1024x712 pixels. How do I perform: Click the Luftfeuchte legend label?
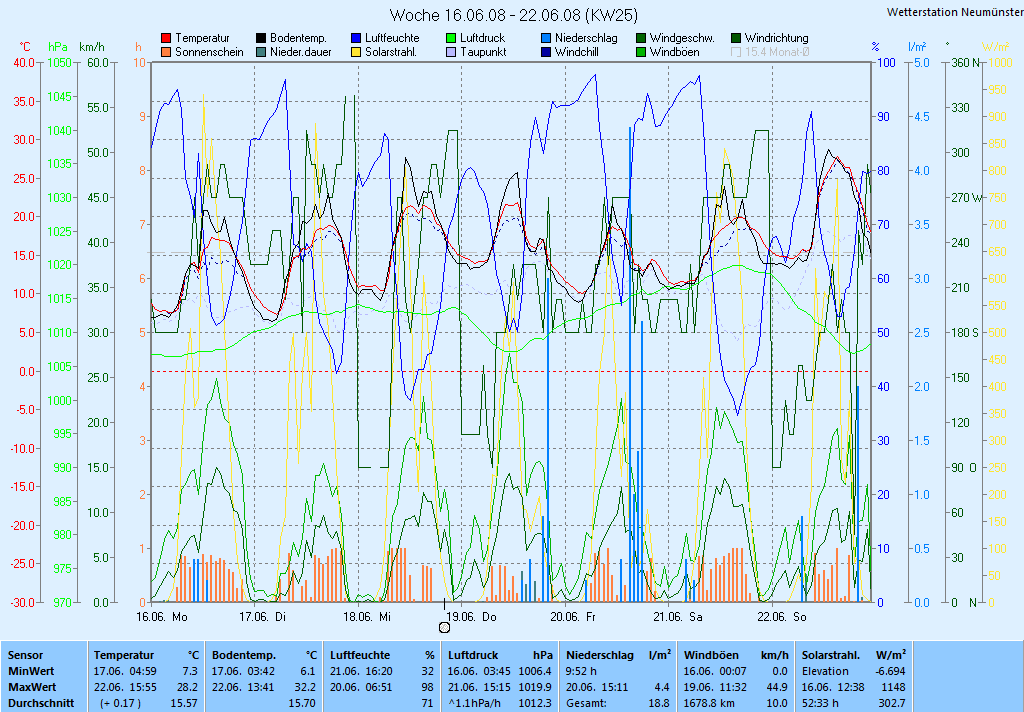(392, 39)
